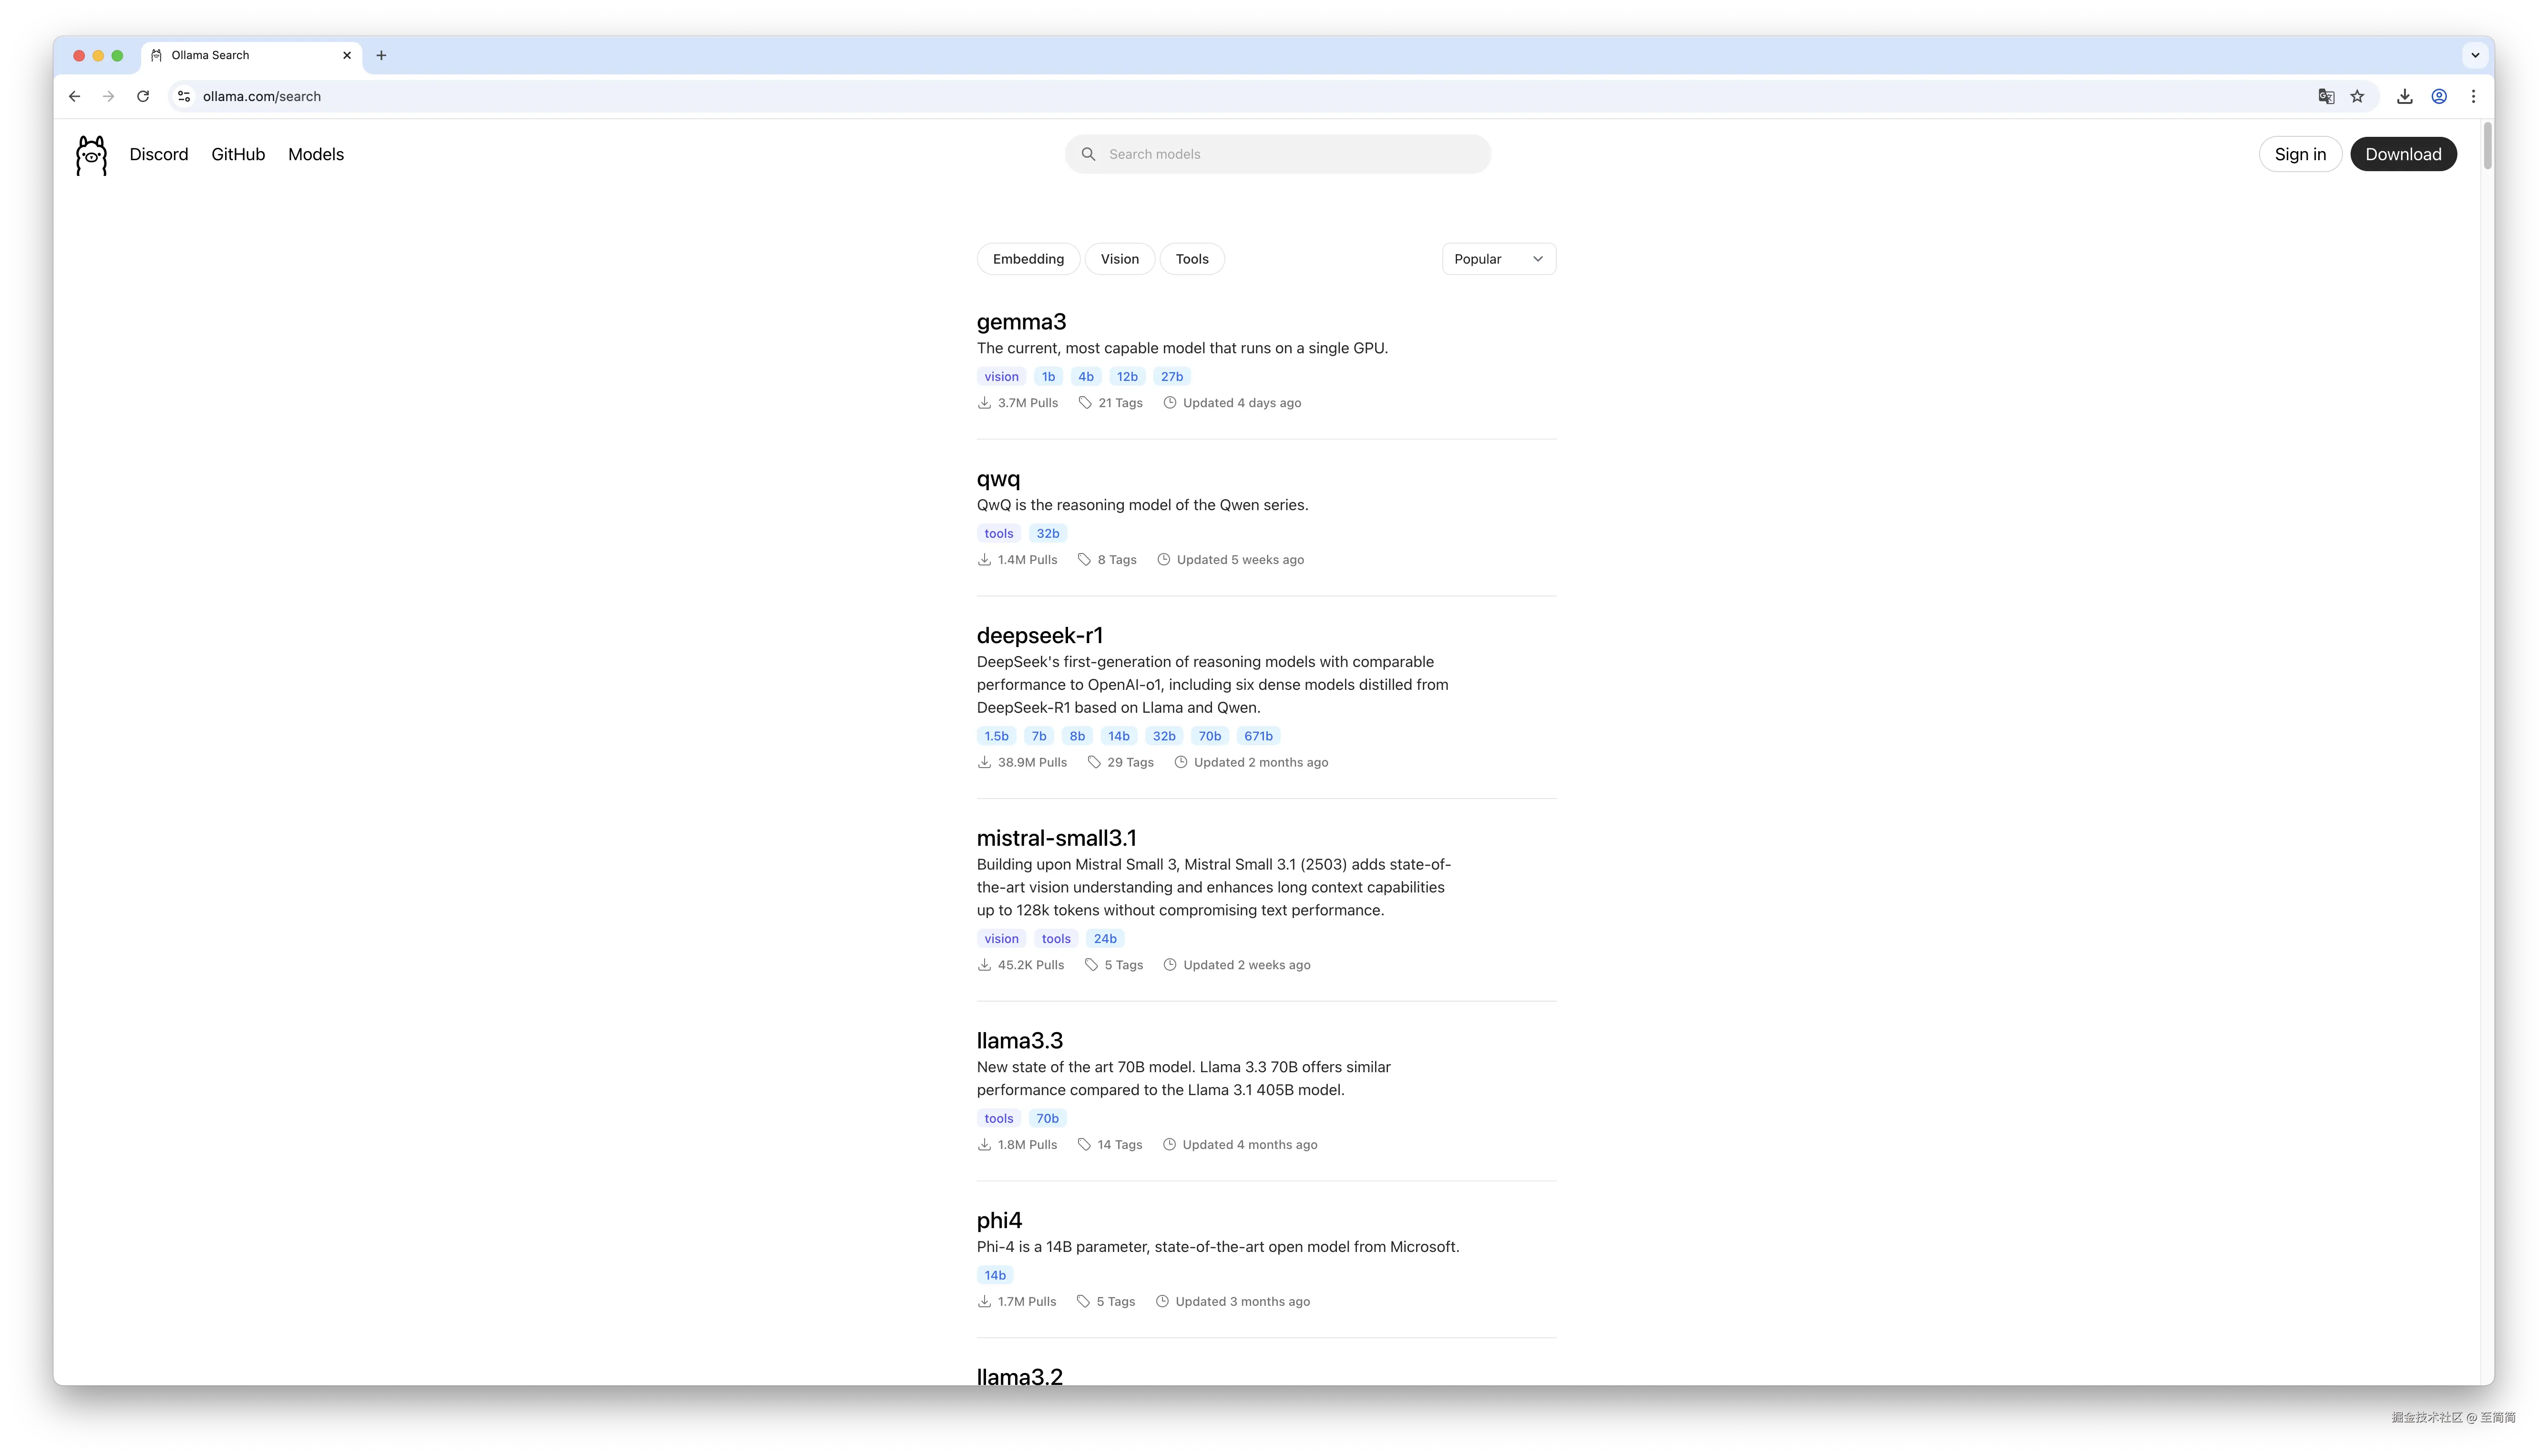The image size is (2548, 1456).
Task: Toggle the Tools filter
Action: click(x=1191, y=259)
